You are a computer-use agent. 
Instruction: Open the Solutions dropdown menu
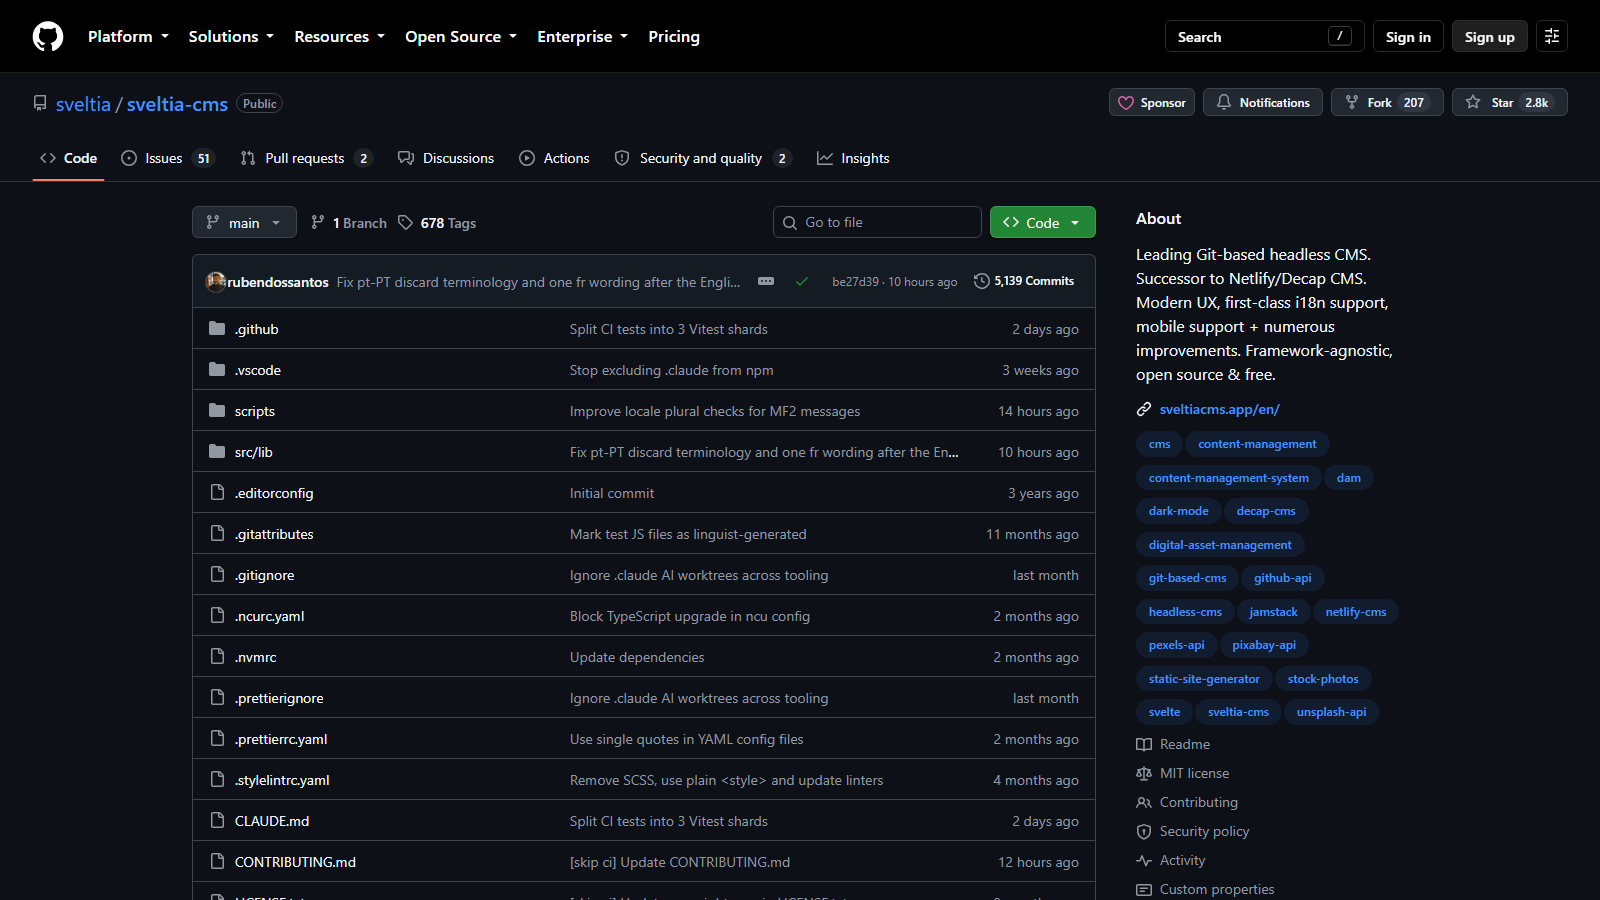coord(231,37)
